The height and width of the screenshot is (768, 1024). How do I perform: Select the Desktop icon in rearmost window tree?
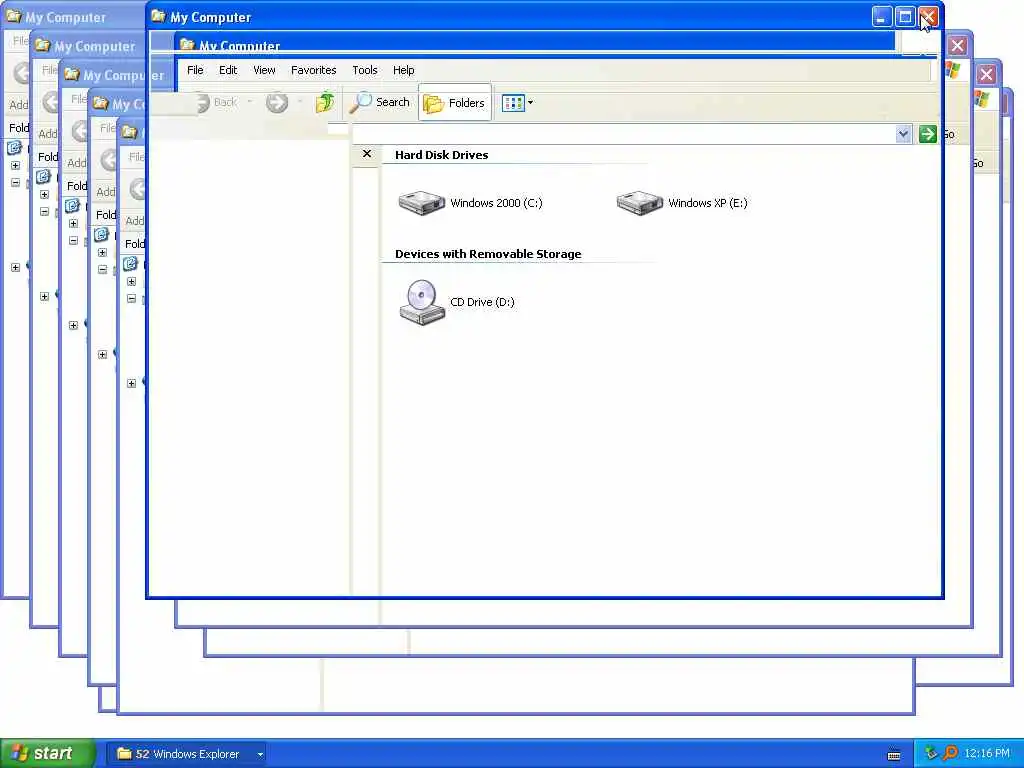point(14,148)
